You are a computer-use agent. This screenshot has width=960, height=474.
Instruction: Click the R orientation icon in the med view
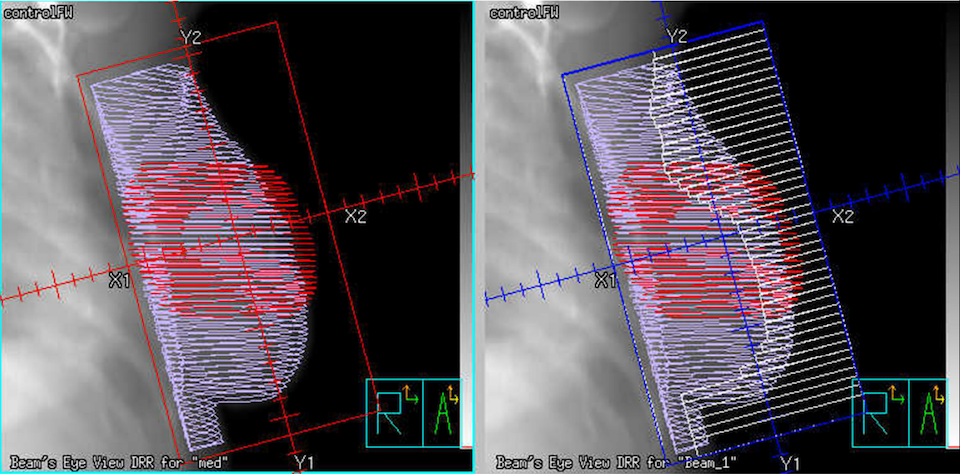393,412
